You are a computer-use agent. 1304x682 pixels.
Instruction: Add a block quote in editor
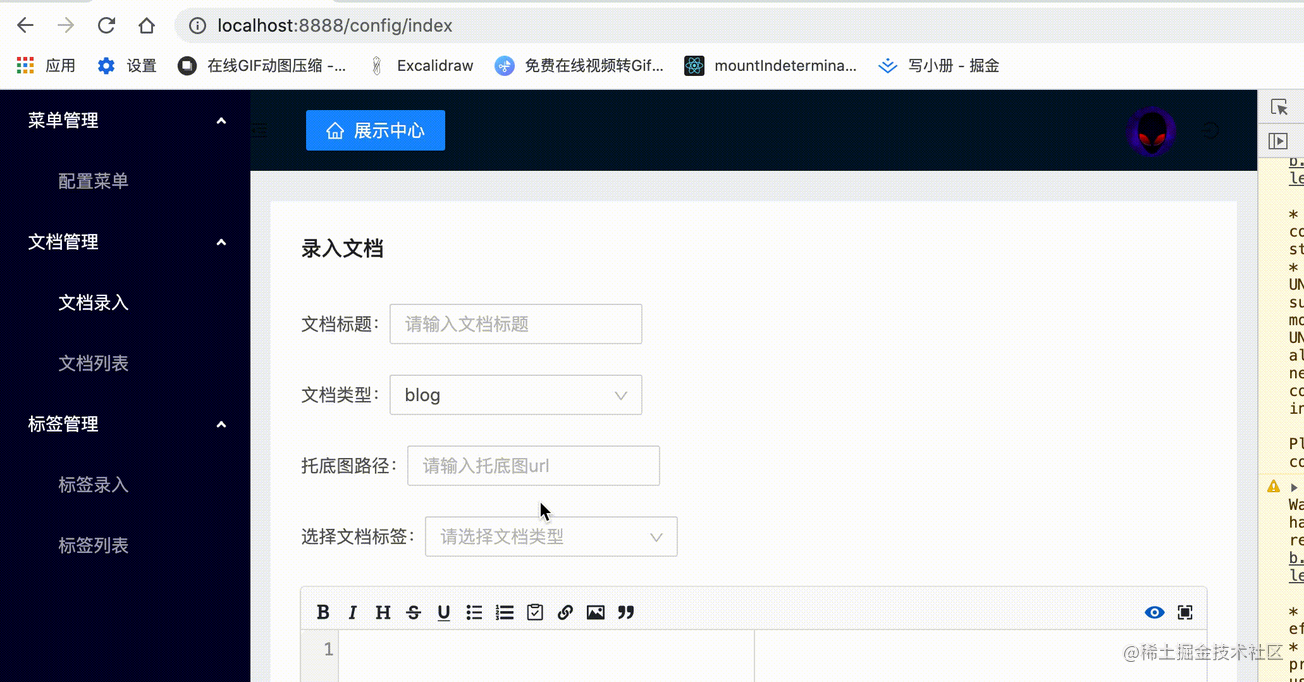pyautogui.click(x=626, y=612)
